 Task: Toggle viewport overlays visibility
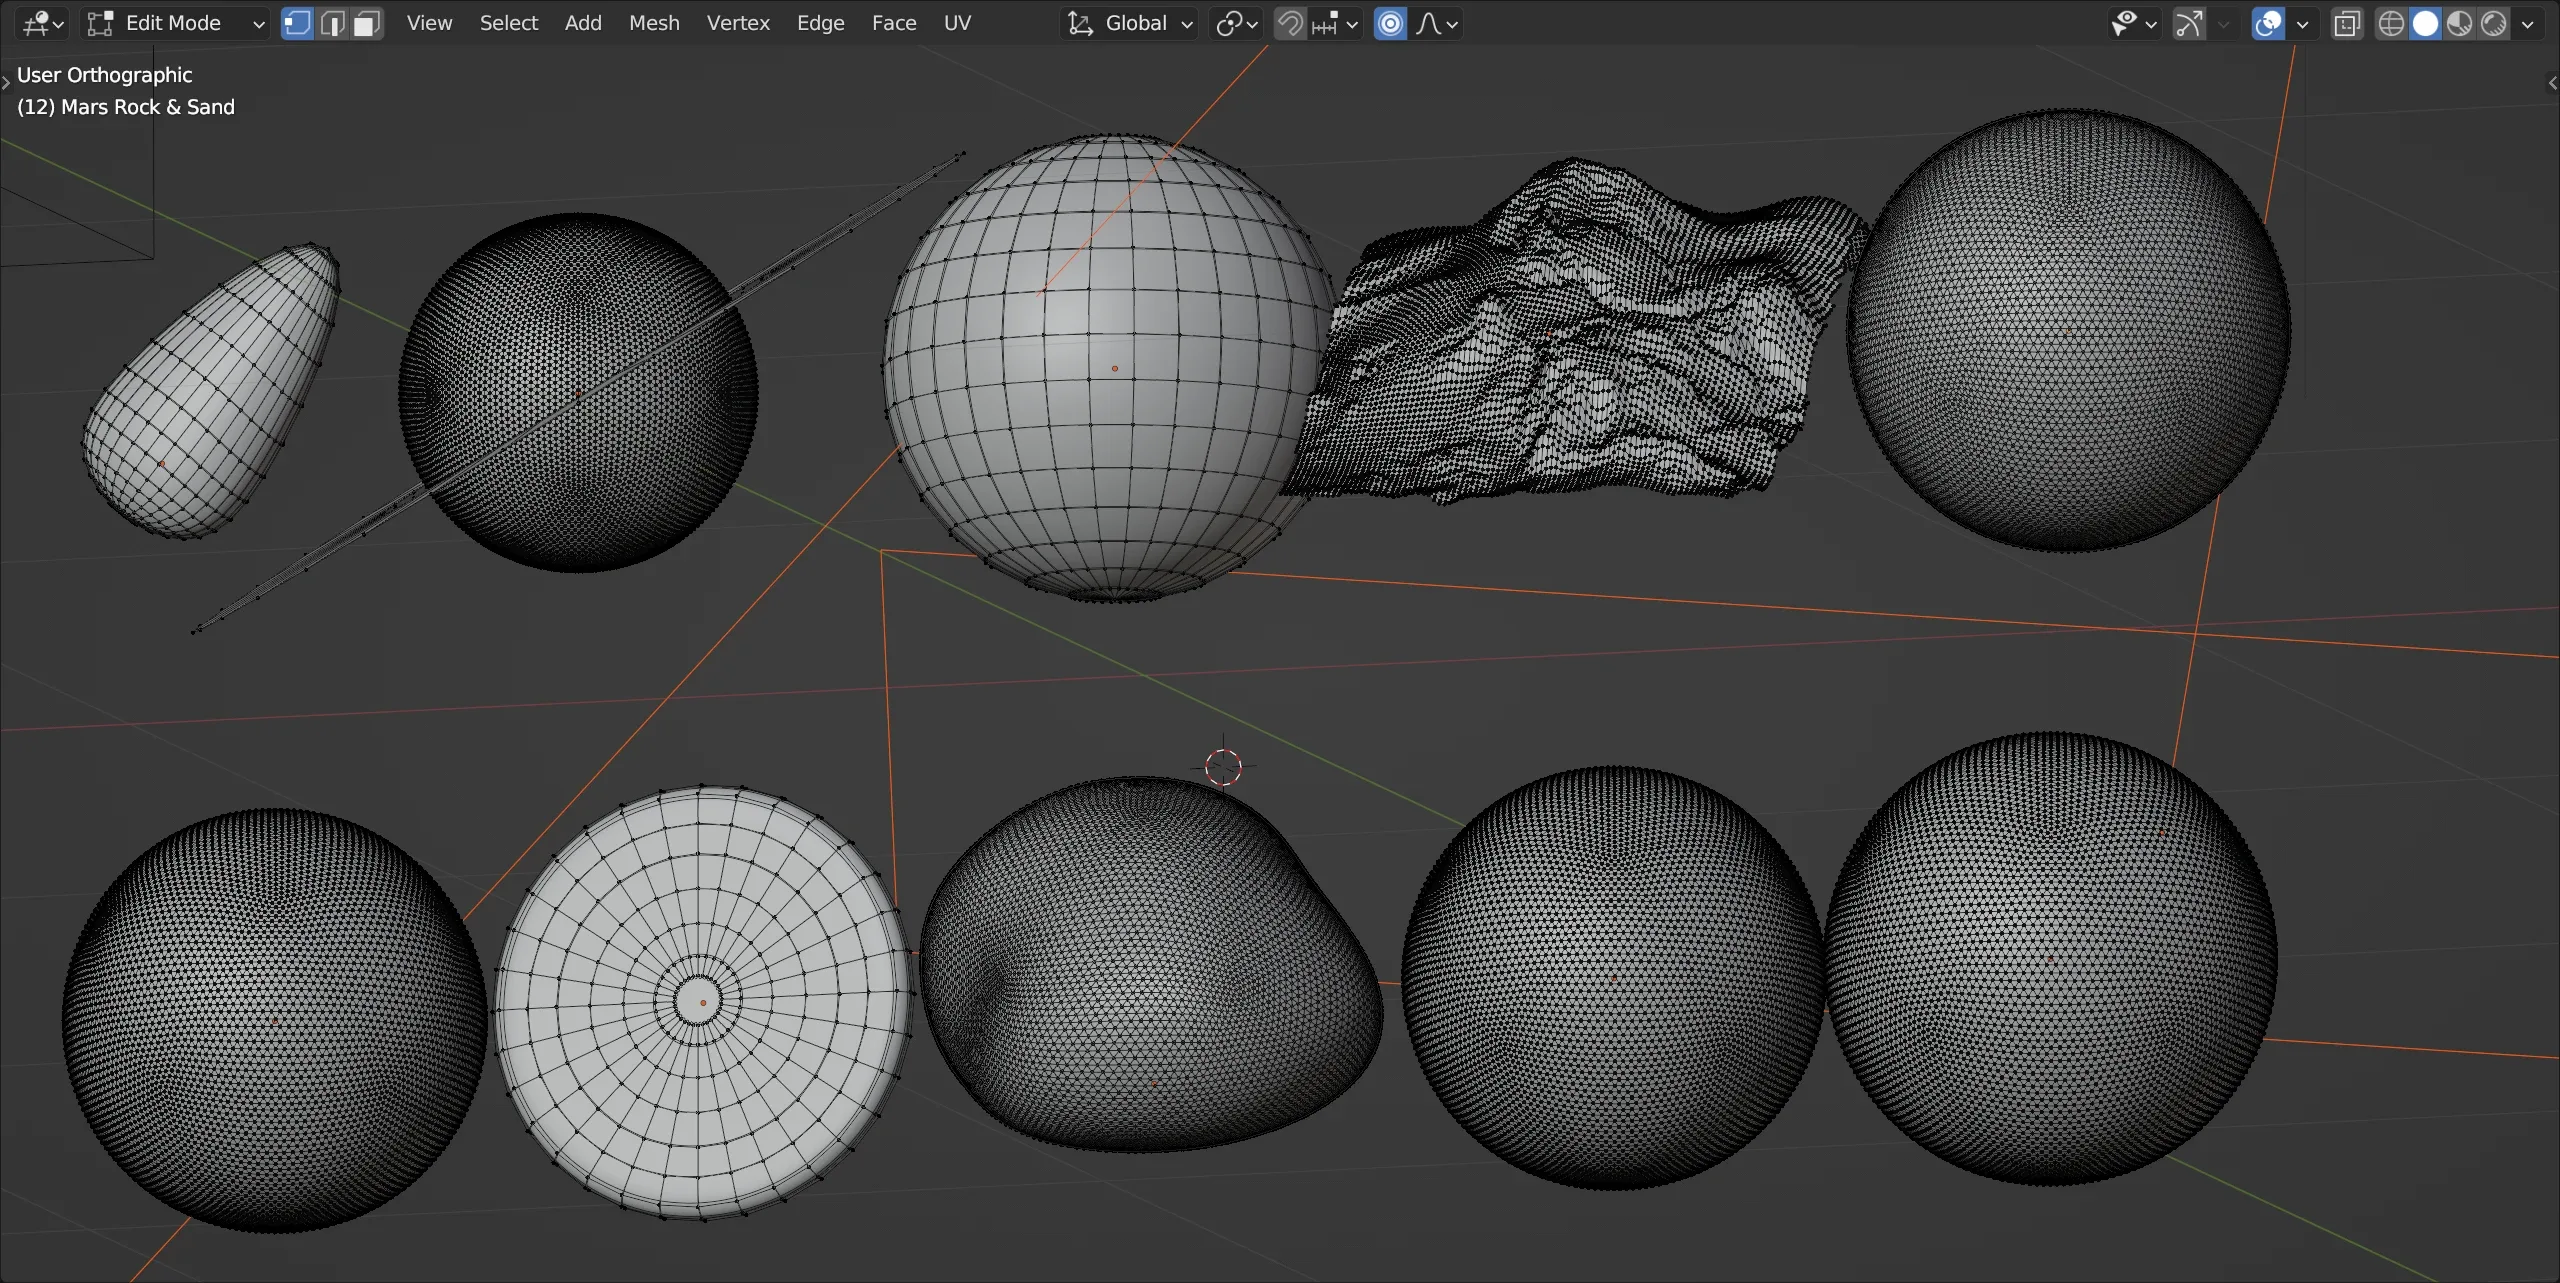coord(2268,23)
